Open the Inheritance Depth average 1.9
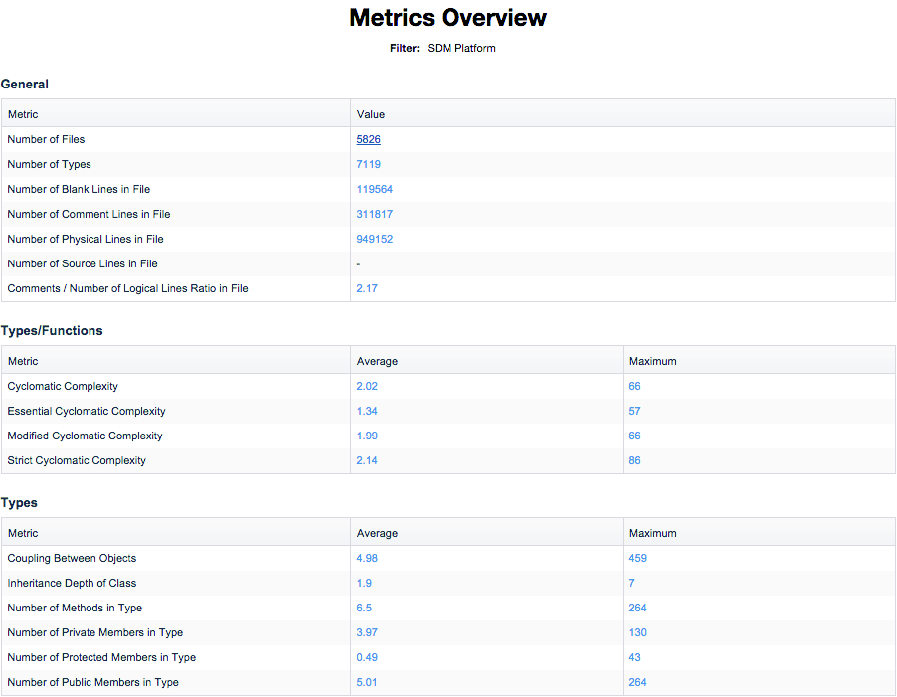This screenshot has height=697, width=897. click(x=364, y=583)
